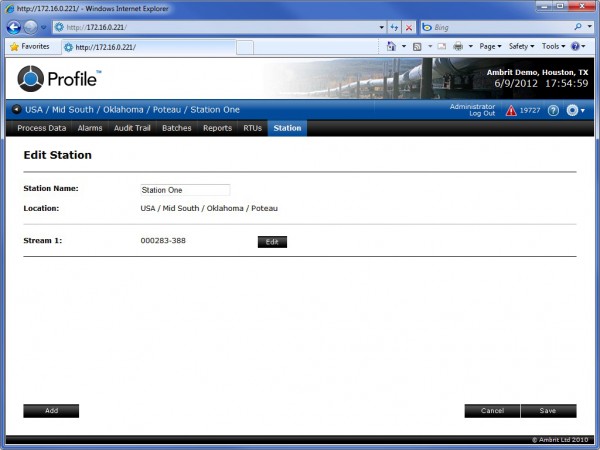This screenshot has width=600, height=450.
Task: Click the Oklahoma breadcrumb link
Action: pos(123,110)
